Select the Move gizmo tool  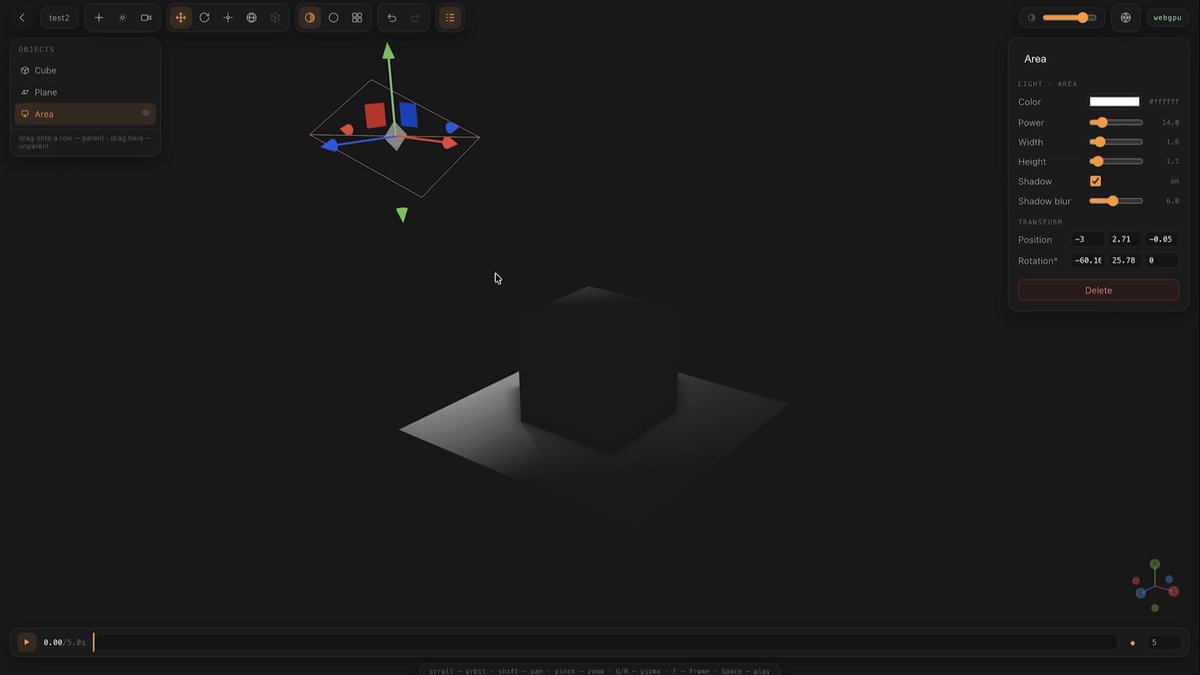click(180, 18)
